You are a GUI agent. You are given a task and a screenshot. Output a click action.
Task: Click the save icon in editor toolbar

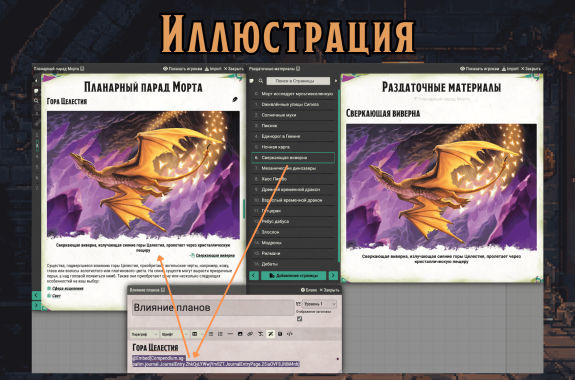pos(280,334)
